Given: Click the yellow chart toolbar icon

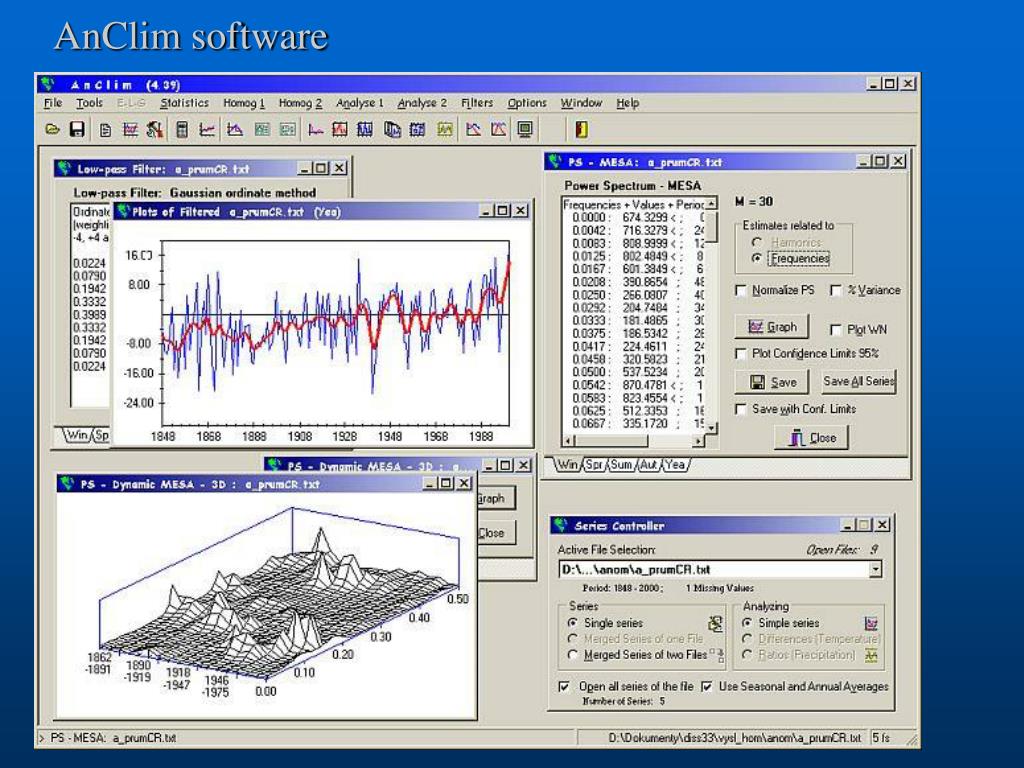Looking at the screenshot, I should [x=445, y=130].
